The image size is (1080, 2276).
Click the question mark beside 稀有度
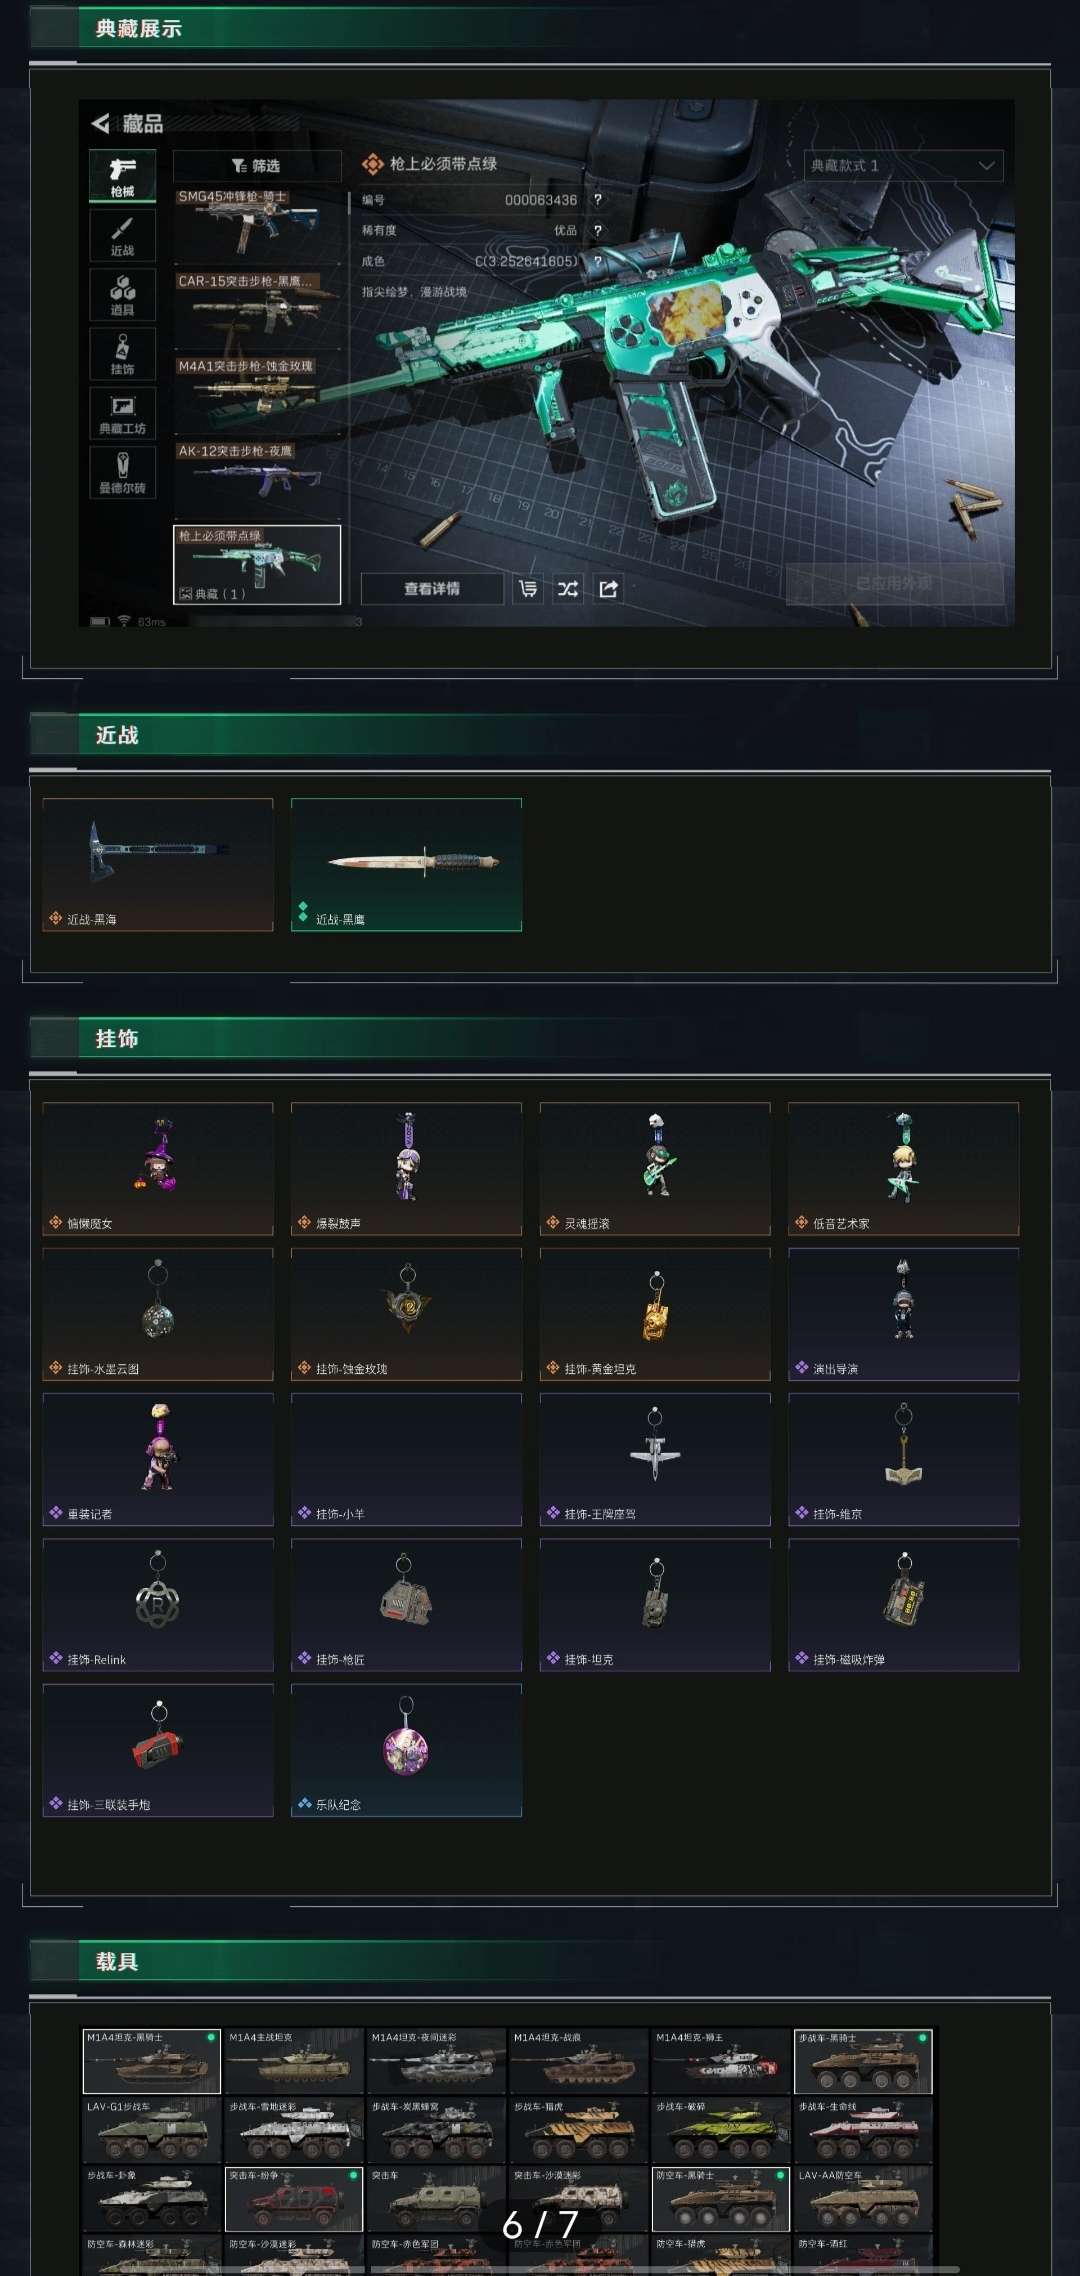[598, 230]
